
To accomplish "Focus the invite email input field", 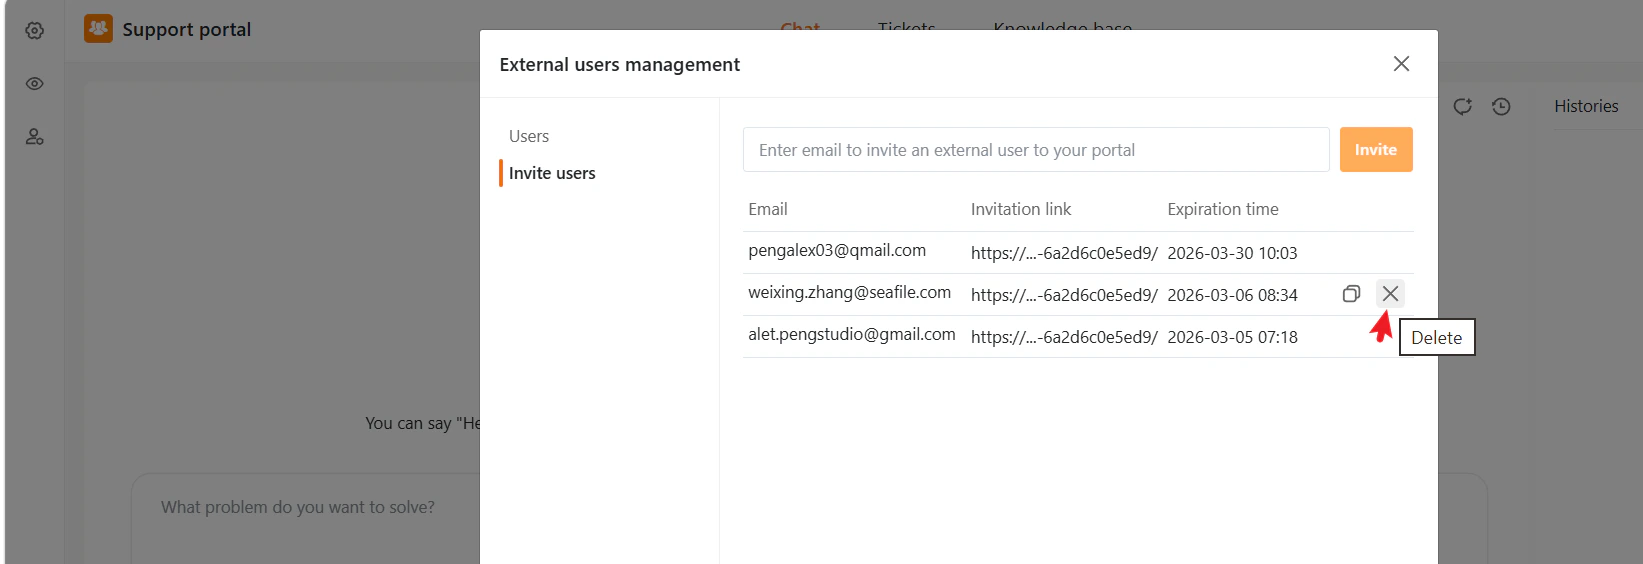I will (x=1036, y=150).
